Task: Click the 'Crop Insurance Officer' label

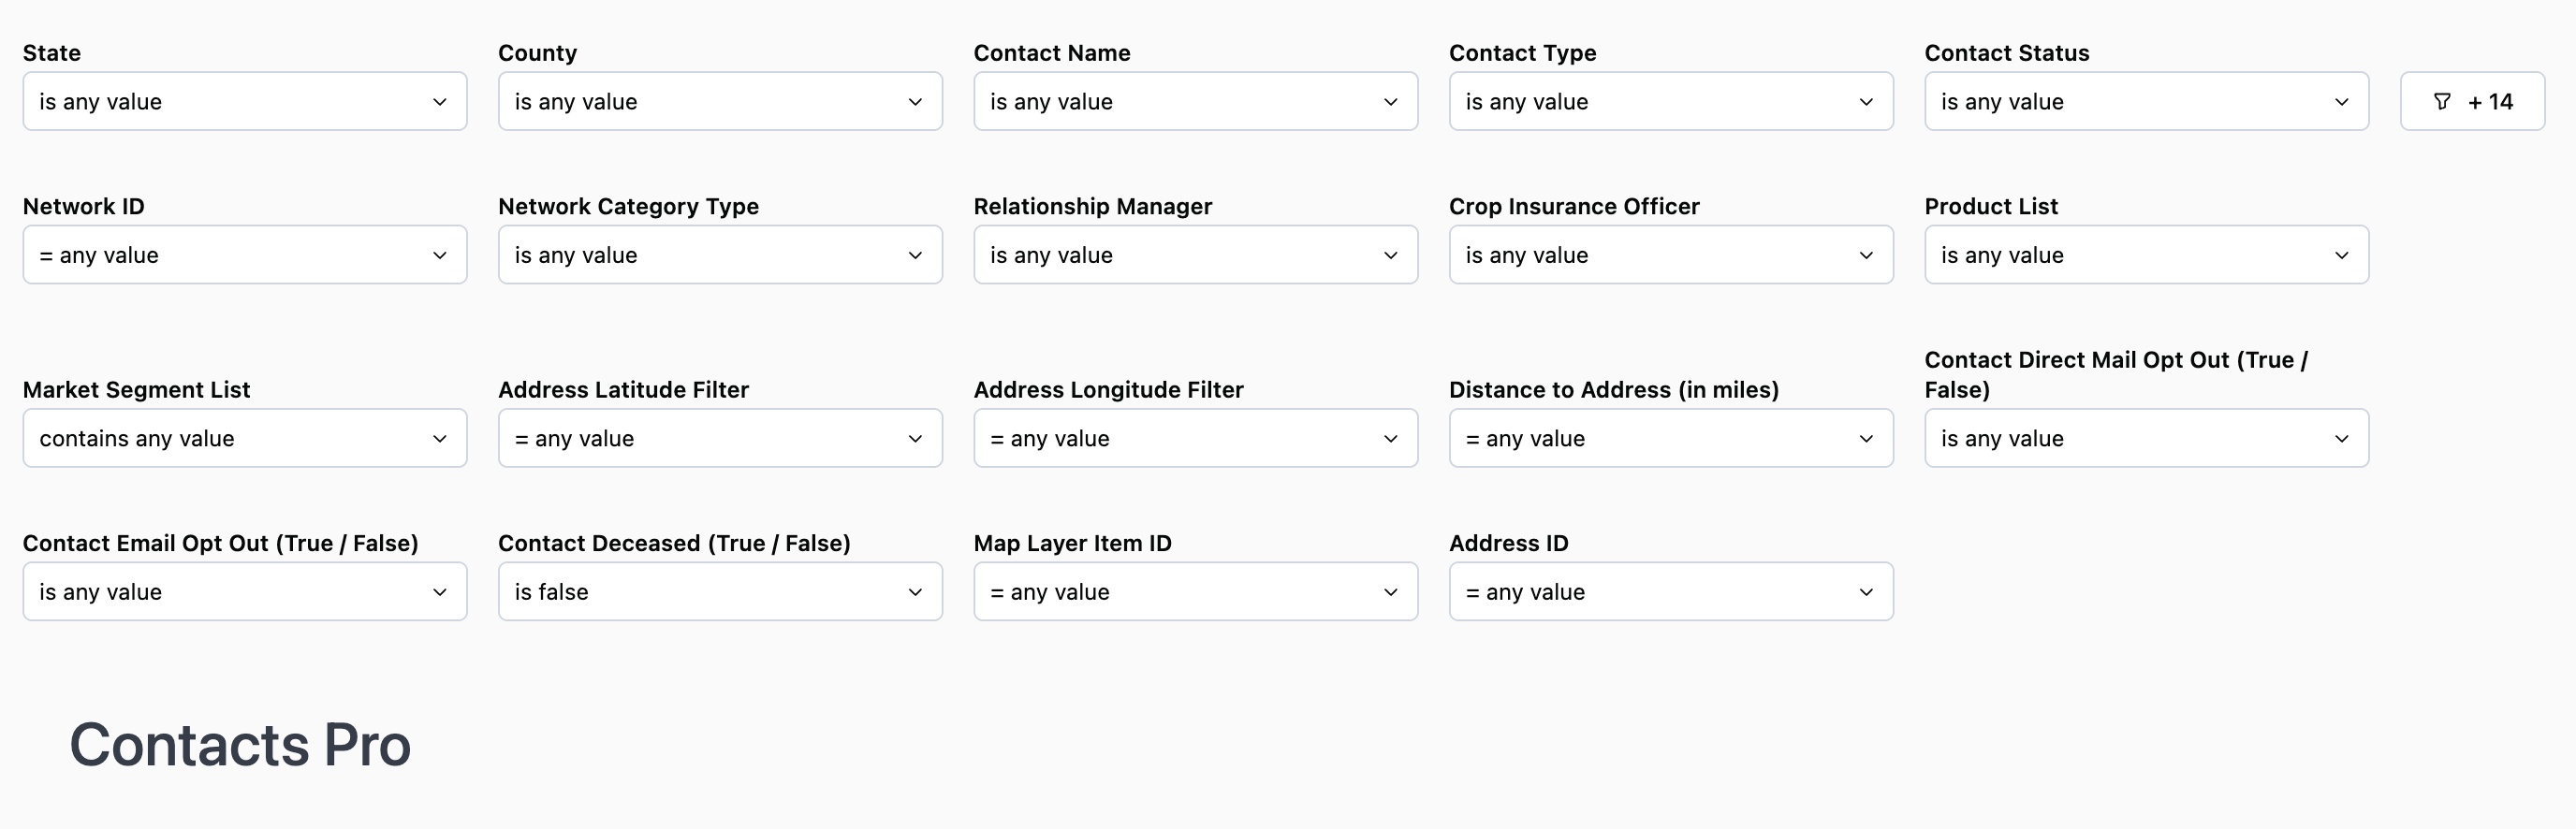Action: [1574, 206]
